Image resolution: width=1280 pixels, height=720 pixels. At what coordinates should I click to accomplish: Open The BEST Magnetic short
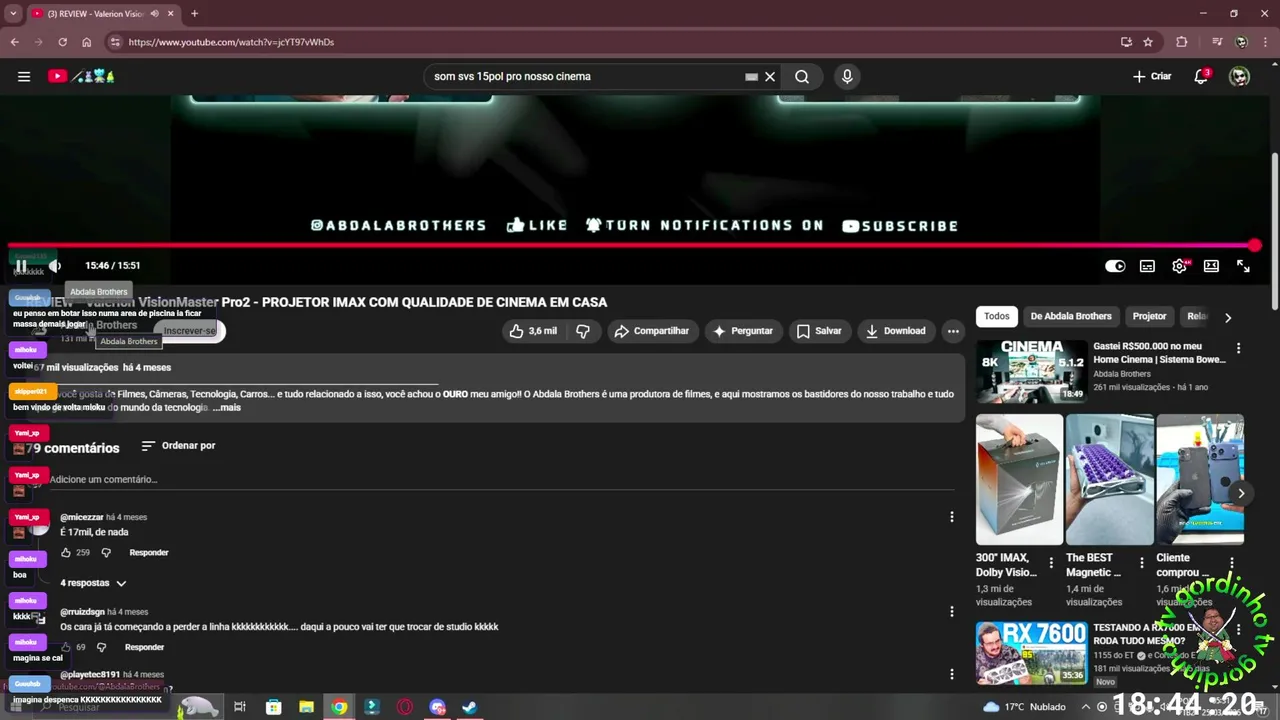tap(1109, 479)
